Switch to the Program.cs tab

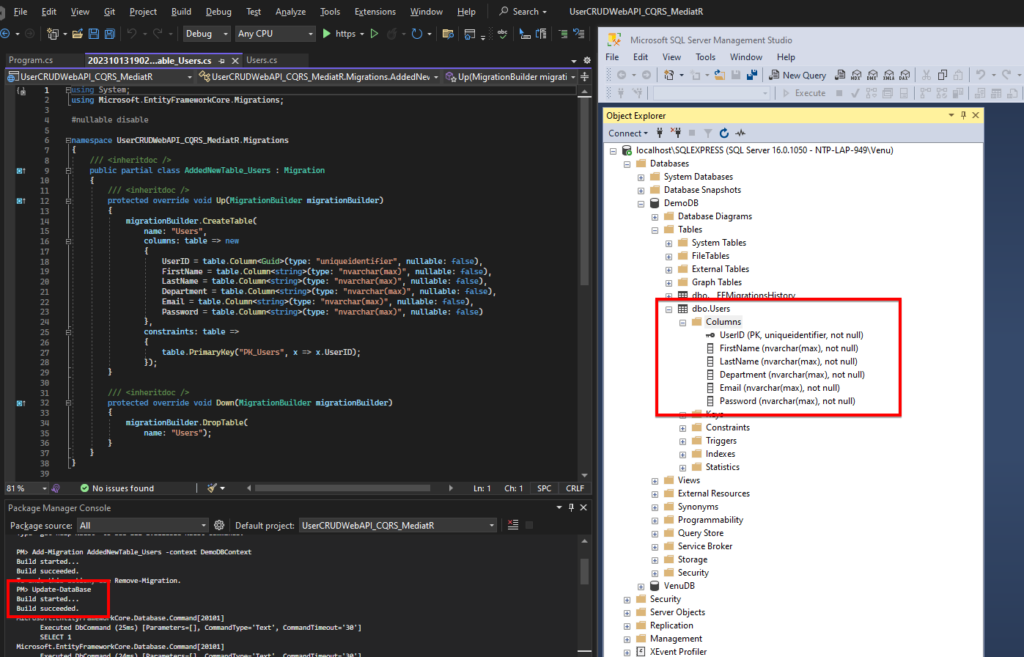pyautogui.click(x=31, y=60)
